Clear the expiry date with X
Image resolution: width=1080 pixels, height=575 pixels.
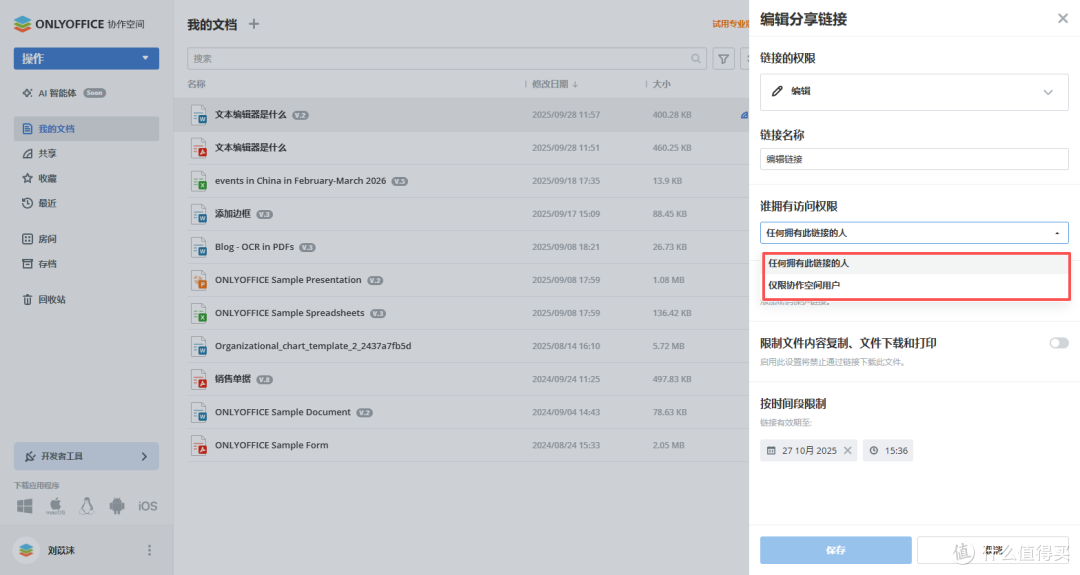pos(848,450)
